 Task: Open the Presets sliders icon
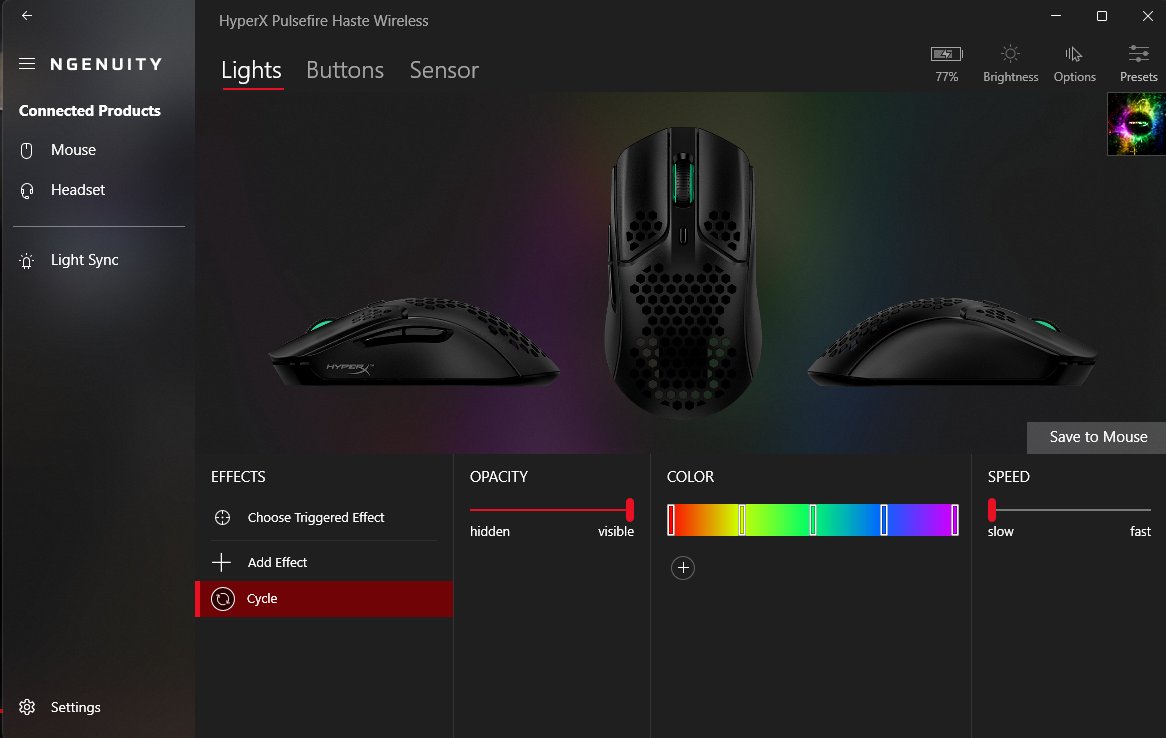(x=1138, y=54)
